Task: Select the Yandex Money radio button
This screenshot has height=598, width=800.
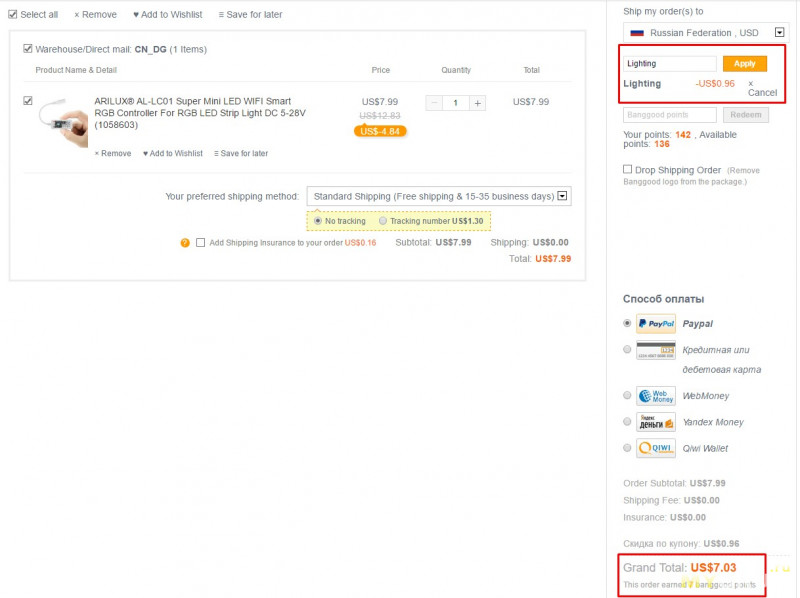Action: (627, 421)
